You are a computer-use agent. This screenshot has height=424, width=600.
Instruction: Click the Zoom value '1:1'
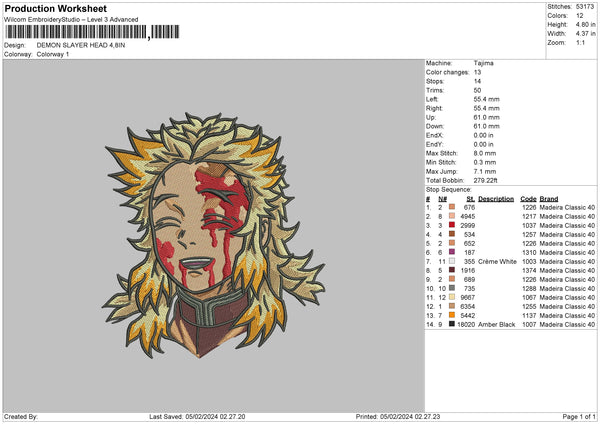pos(580,42)
